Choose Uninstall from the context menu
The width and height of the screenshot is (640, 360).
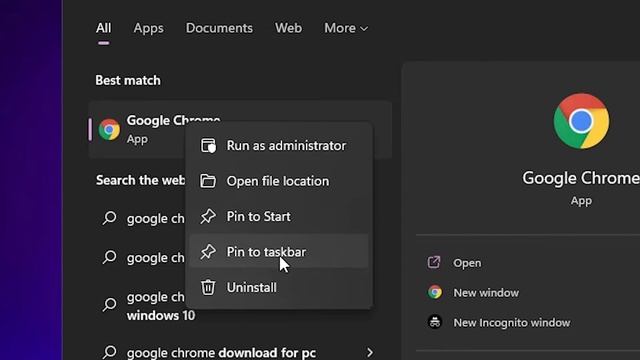click(279, 287)
